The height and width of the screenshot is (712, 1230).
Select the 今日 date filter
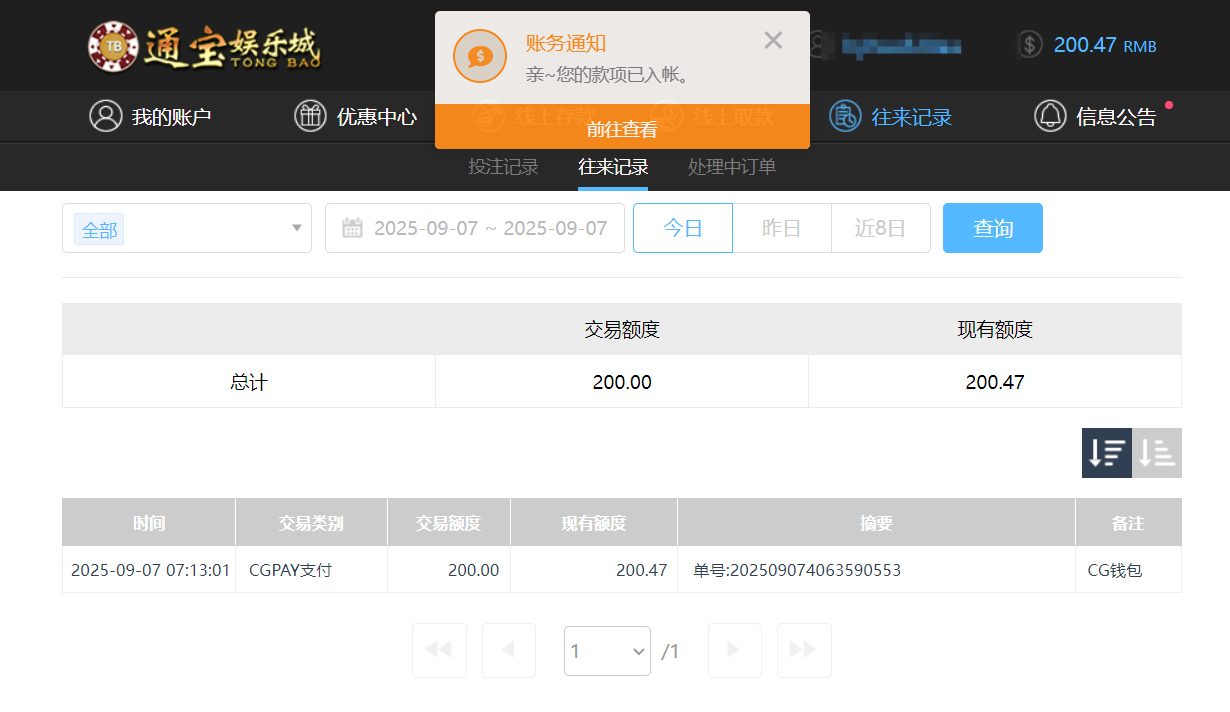pyautogui.click(x=683, y=228)
